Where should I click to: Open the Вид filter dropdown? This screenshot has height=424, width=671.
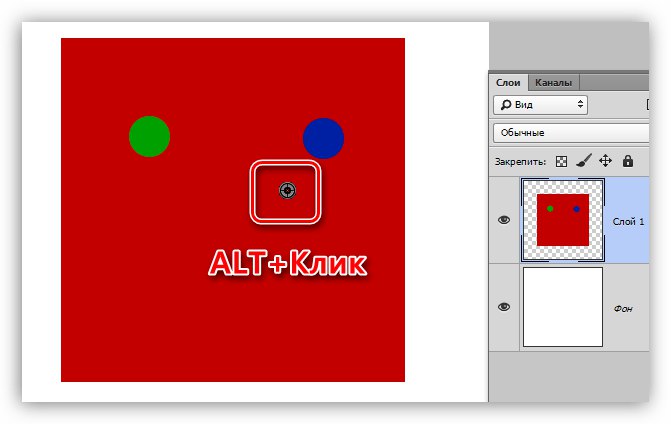click(540, 105)
